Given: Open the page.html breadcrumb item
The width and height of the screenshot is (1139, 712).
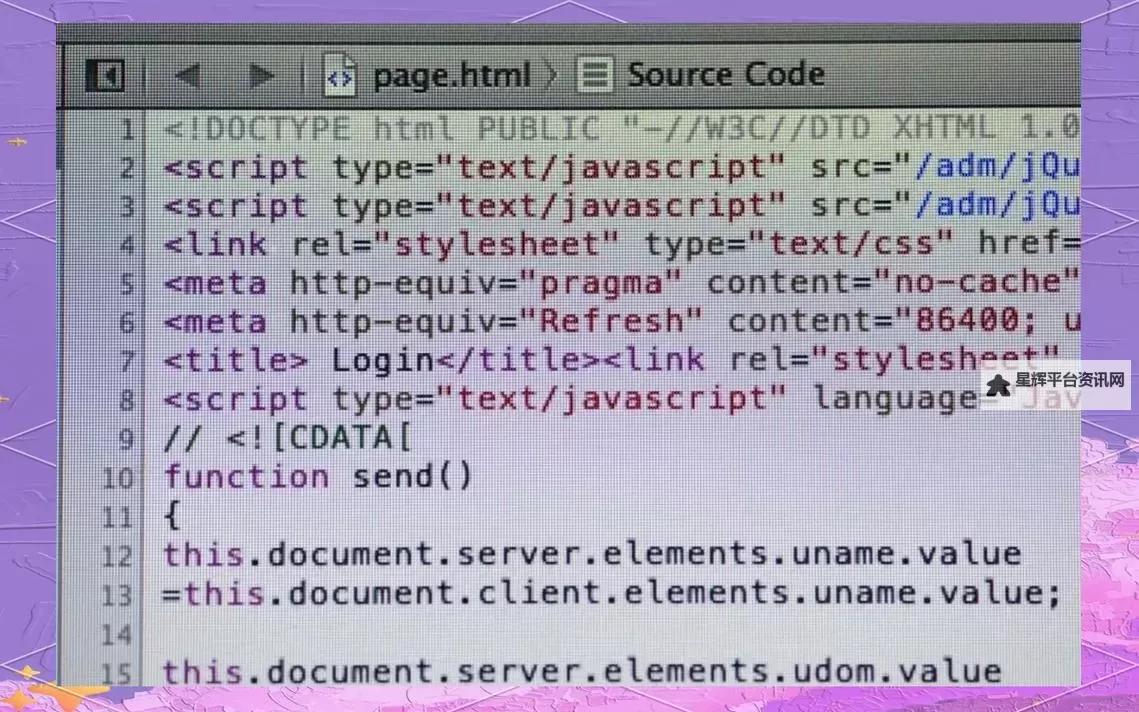Looking at the screenshot, I should [x=450, y=76].
